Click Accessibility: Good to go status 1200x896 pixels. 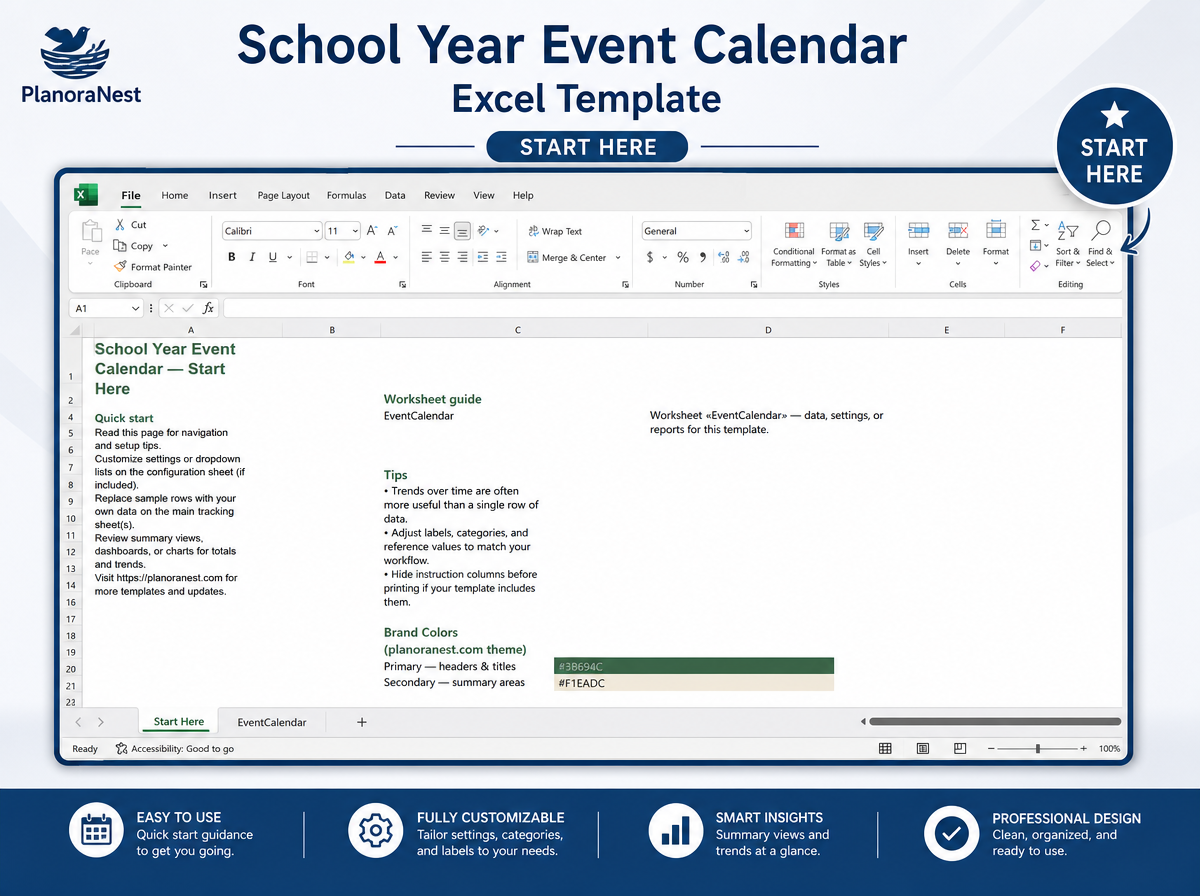(x=175, y=748)
